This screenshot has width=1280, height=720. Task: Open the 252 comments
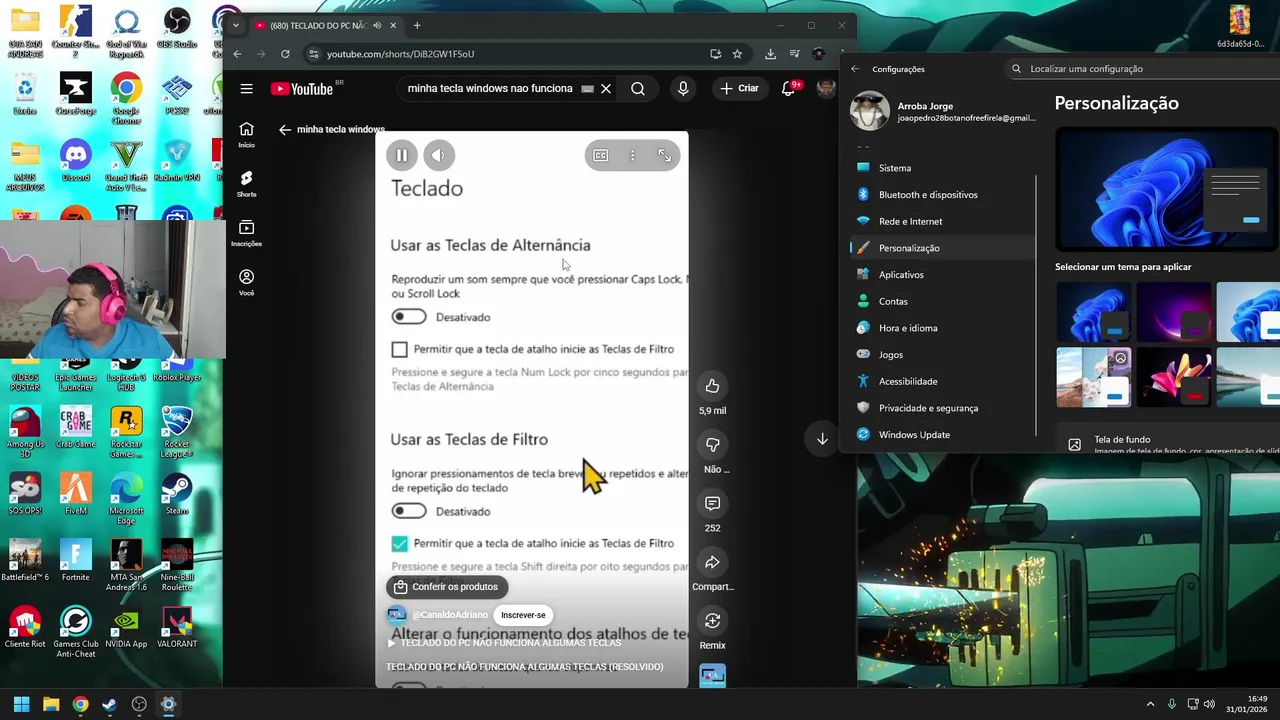[x=712, y=503]
